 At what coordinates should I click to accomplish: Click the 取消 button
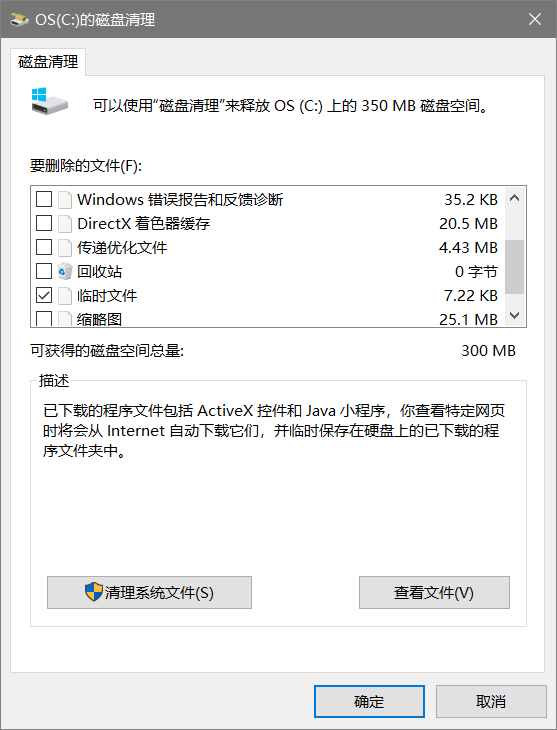pos(491,701)
